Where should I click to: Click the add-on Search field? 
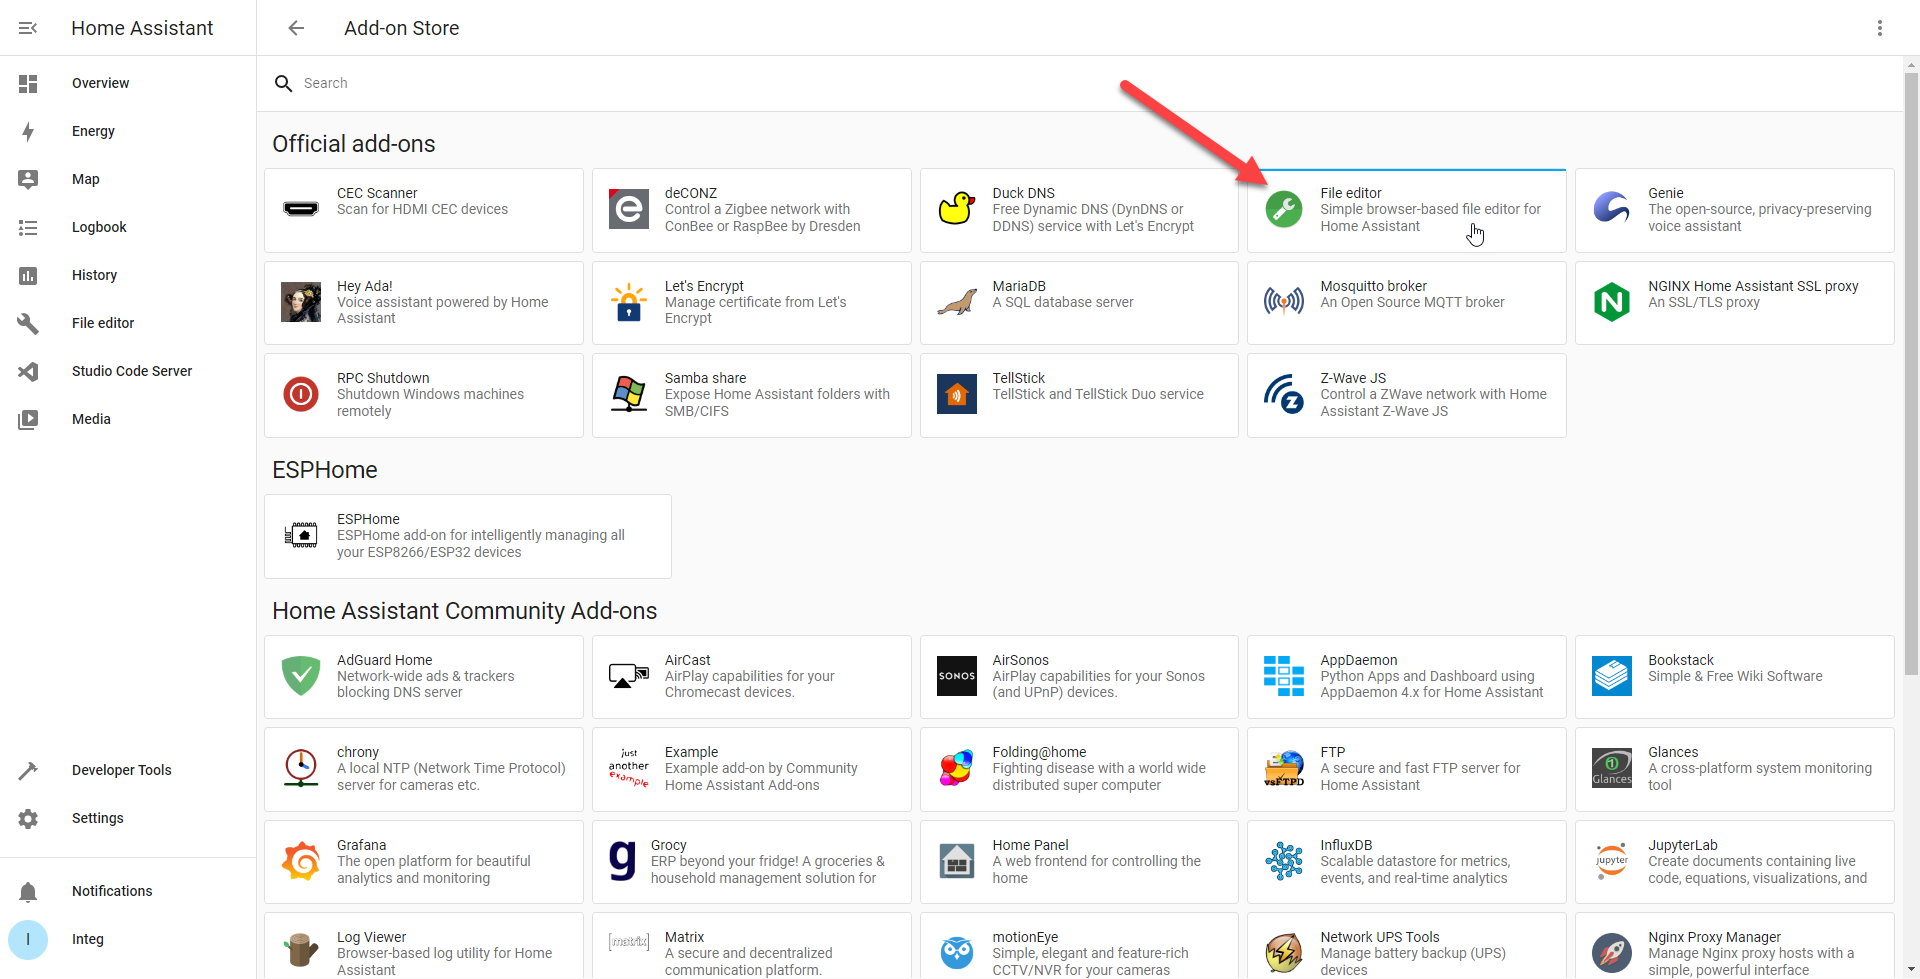click(700, 83)
